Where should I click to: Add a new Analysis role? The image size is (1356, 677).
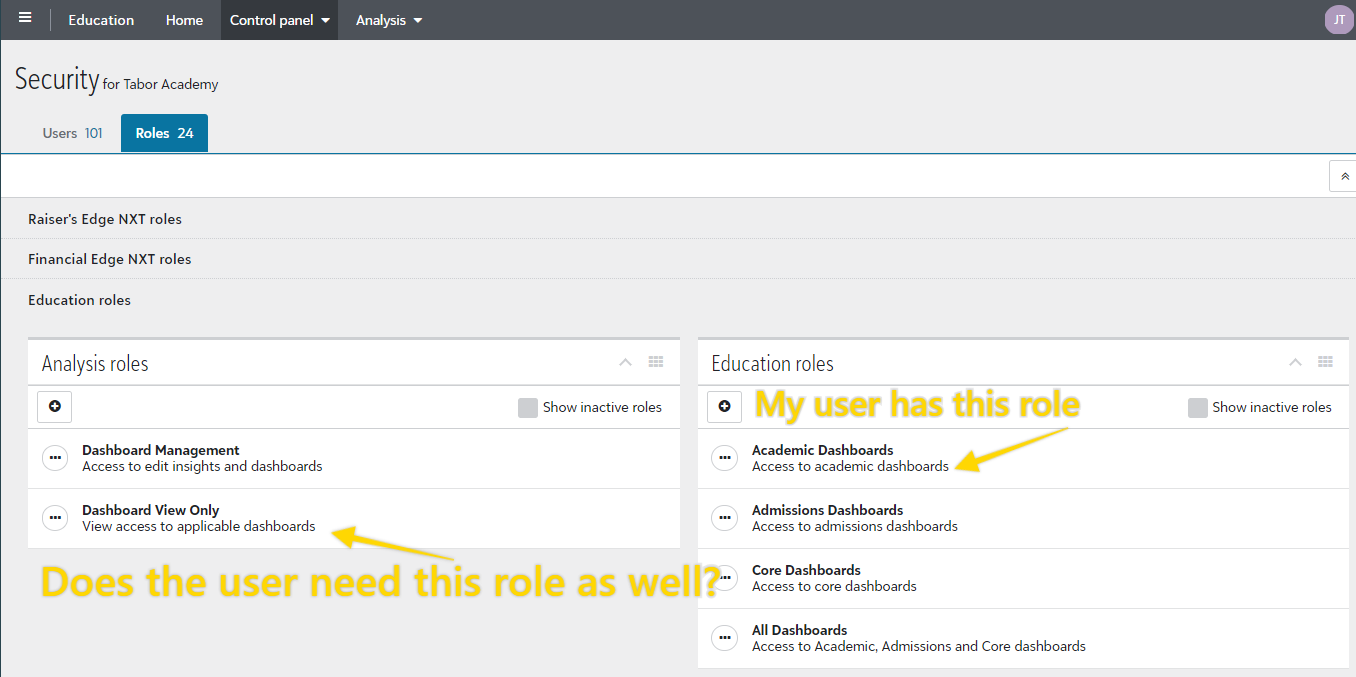coord(55,407)
